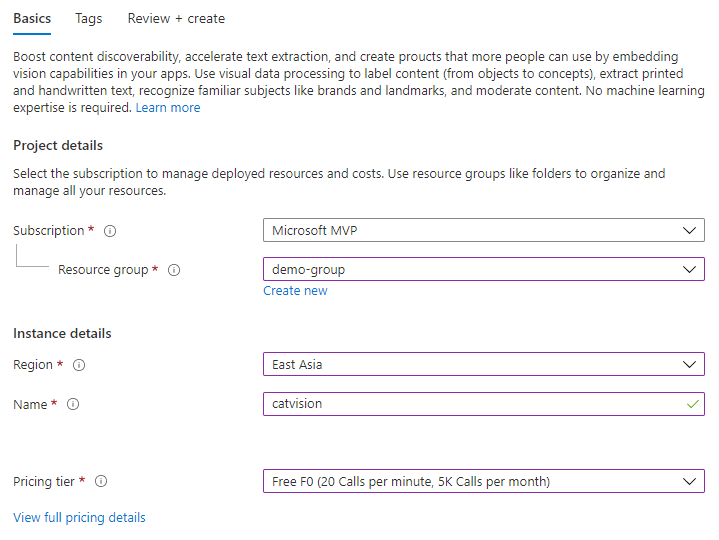Click the Pricing tier field label text
Screen dimensions: 719x540
click(x=43, y=482)
